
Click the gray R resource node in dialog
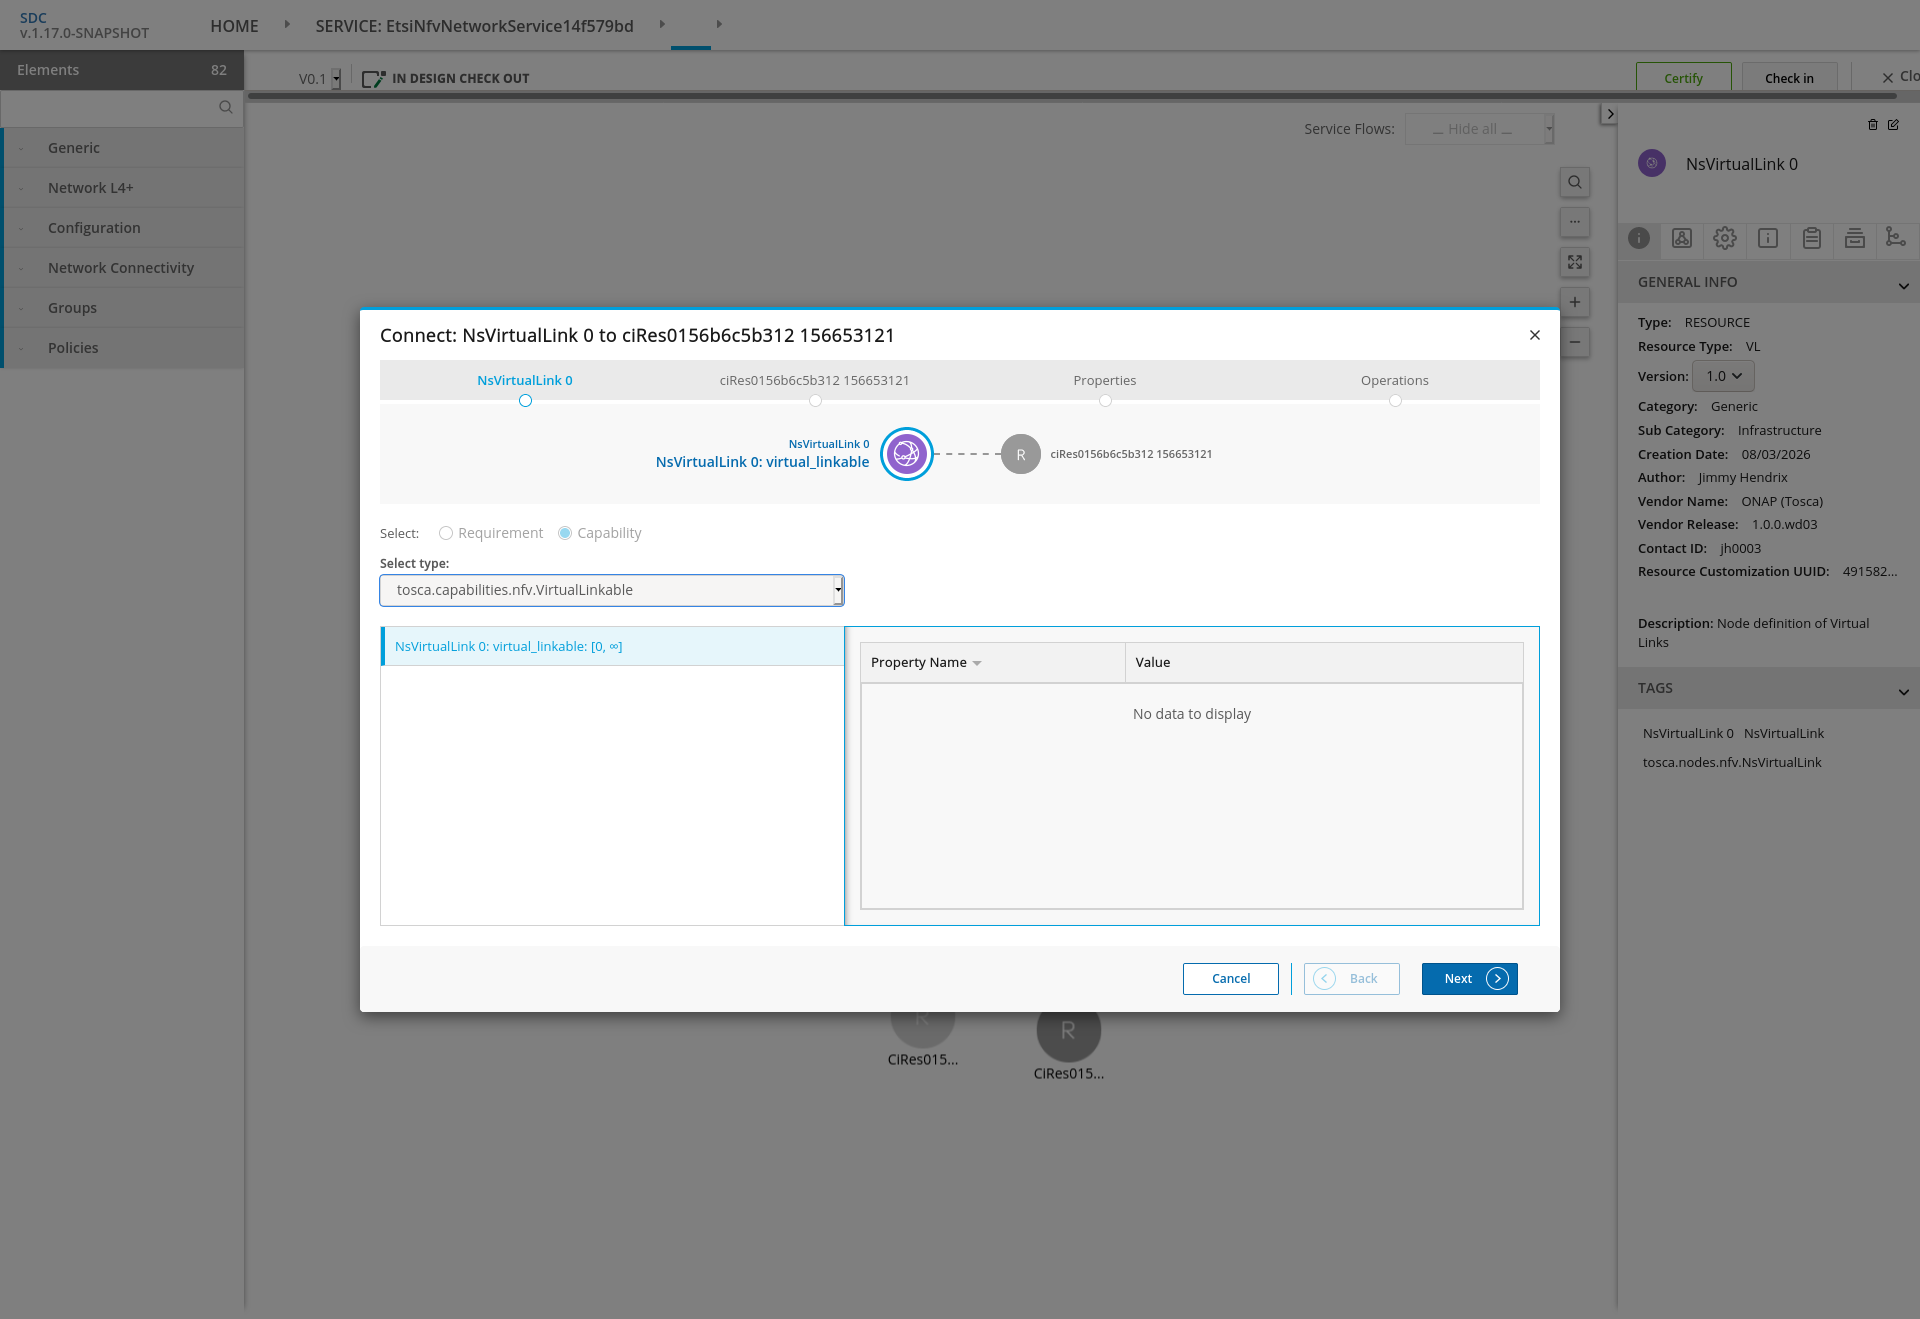1021,454
